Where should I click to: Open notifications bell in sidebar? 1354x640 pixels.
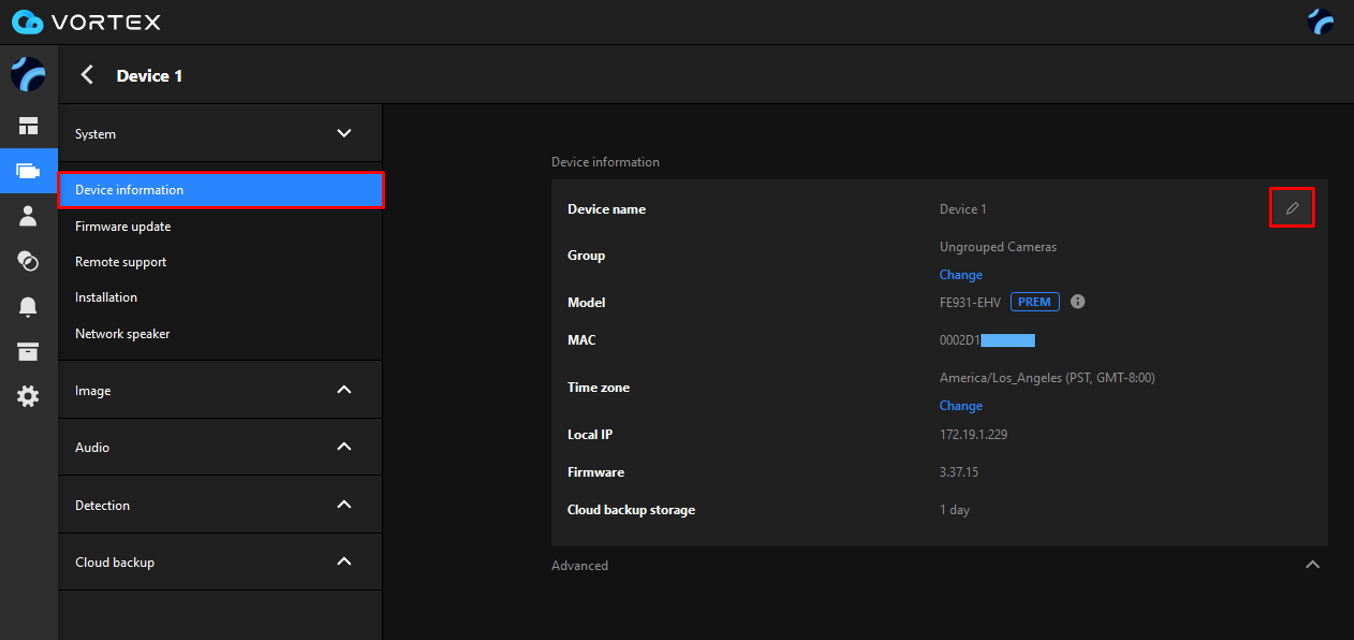(28, 307)
